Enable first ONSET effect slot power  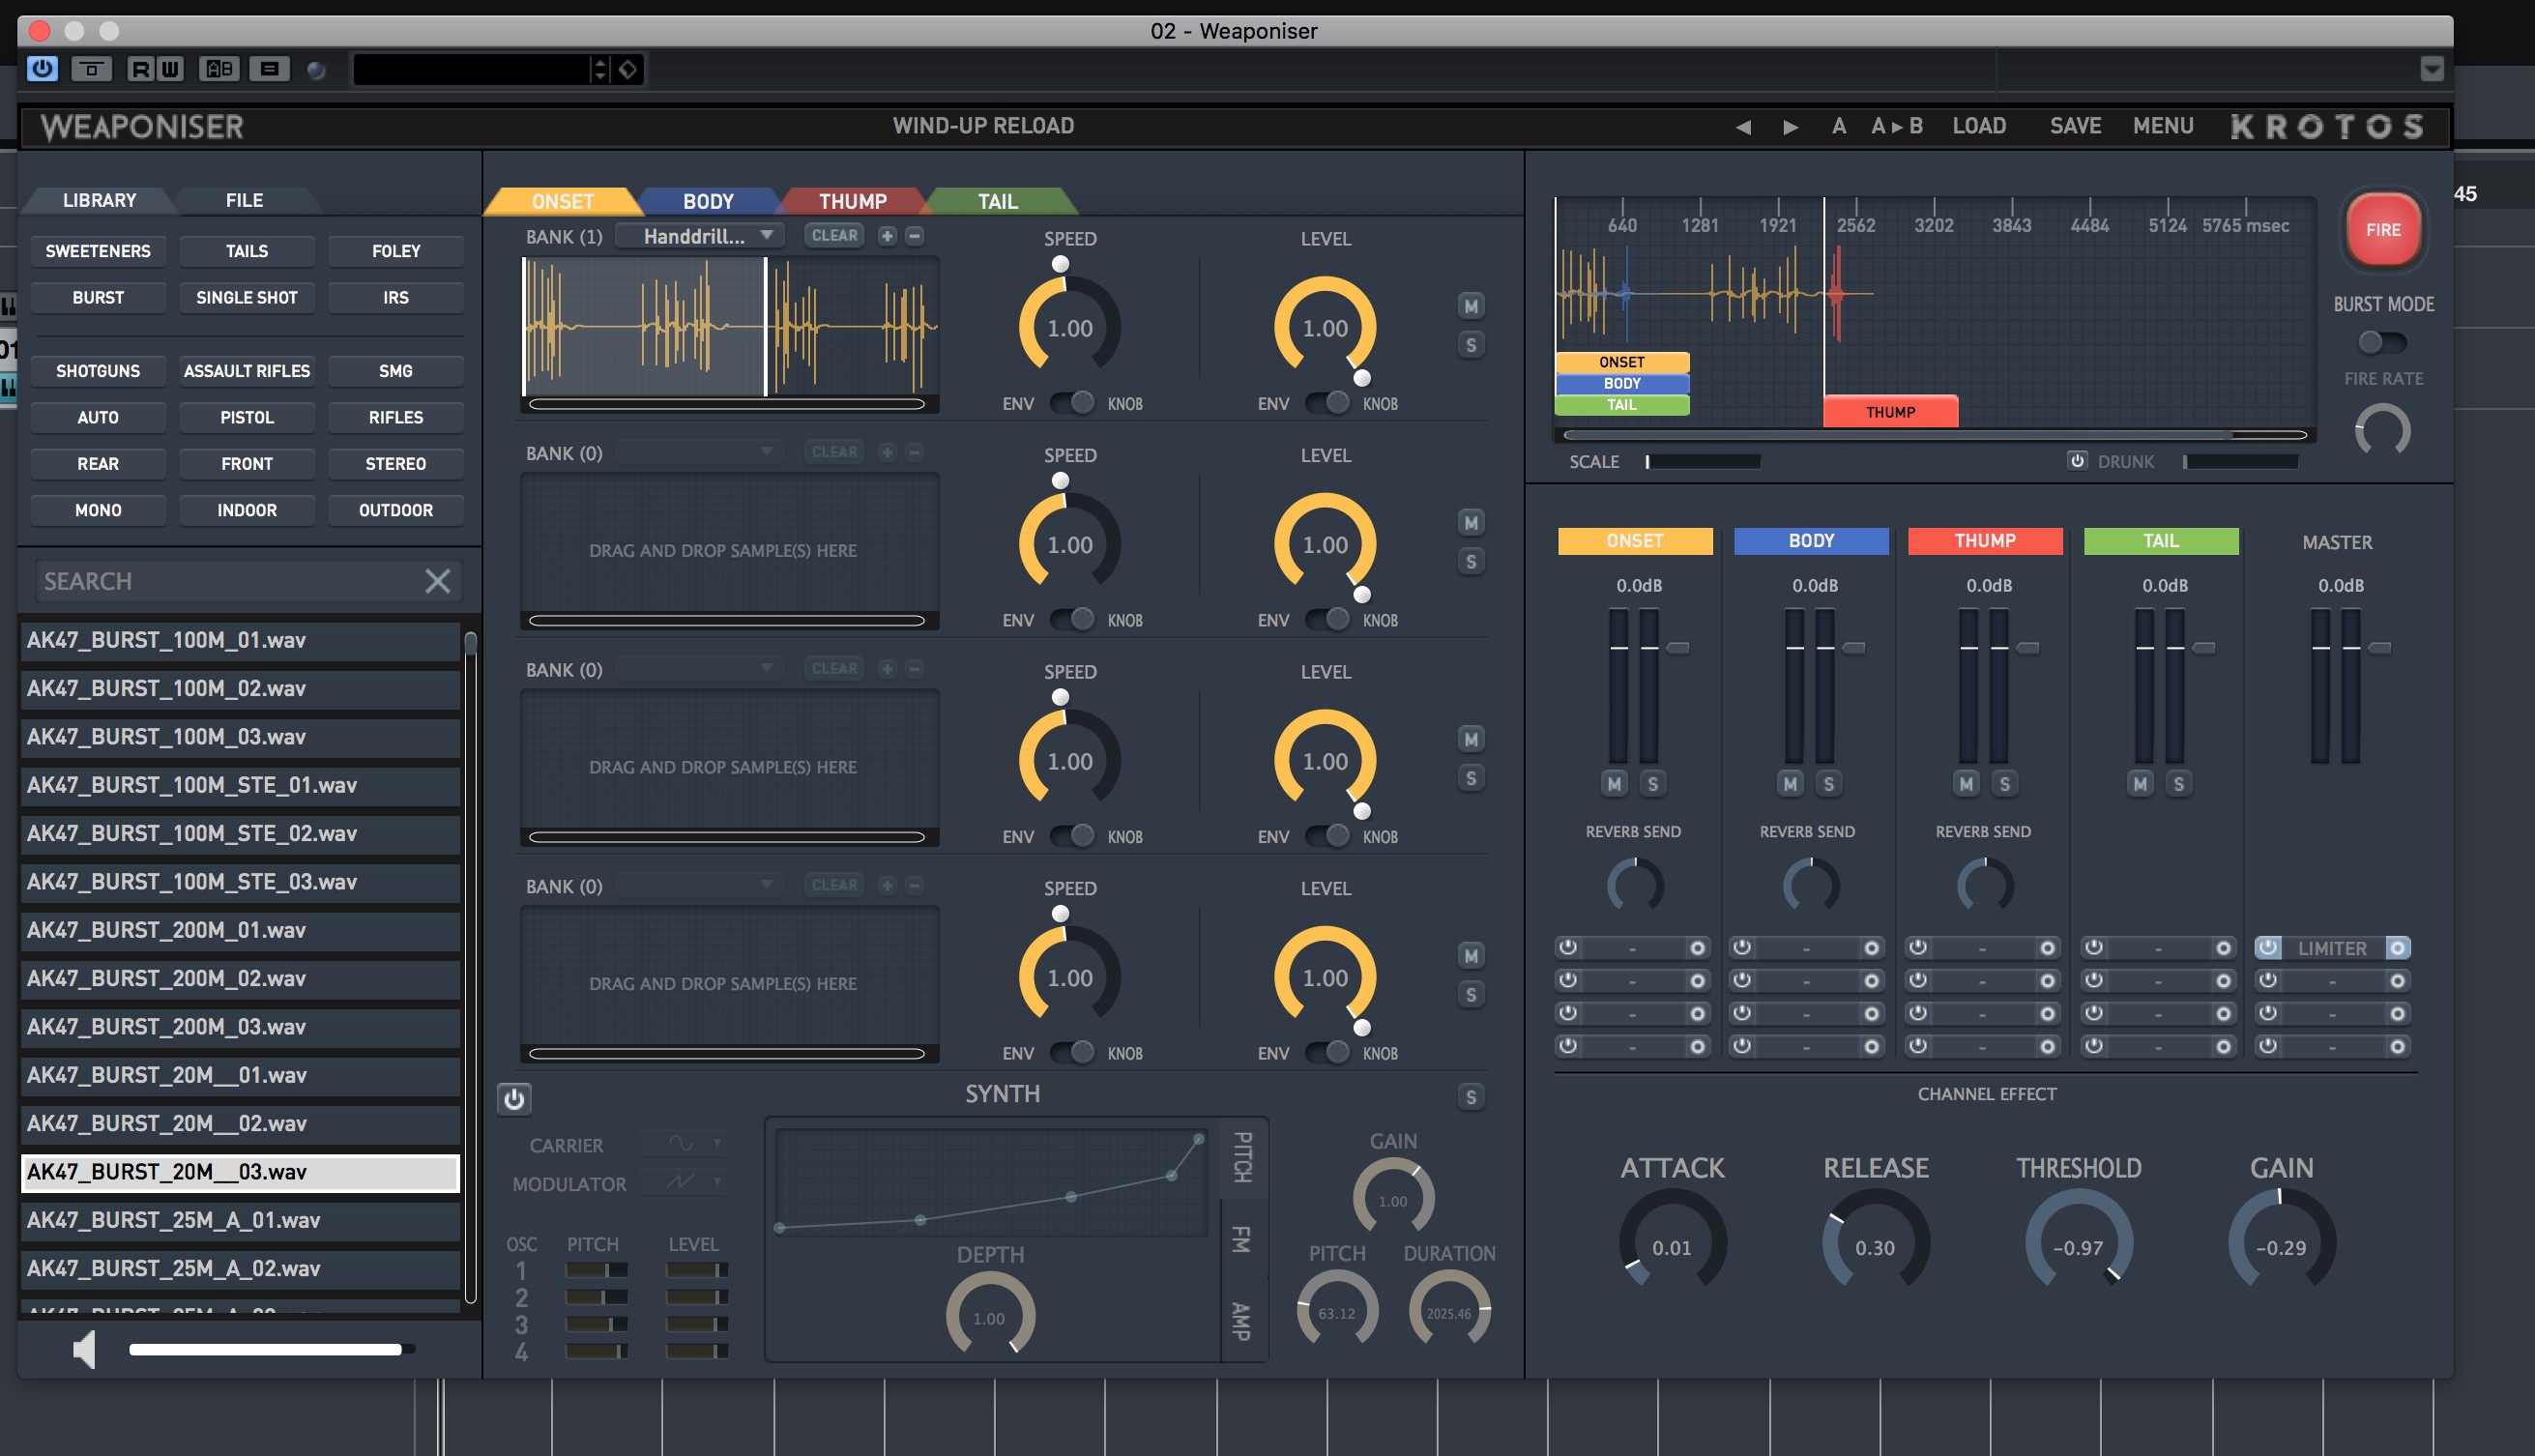tap(1568, 947)
